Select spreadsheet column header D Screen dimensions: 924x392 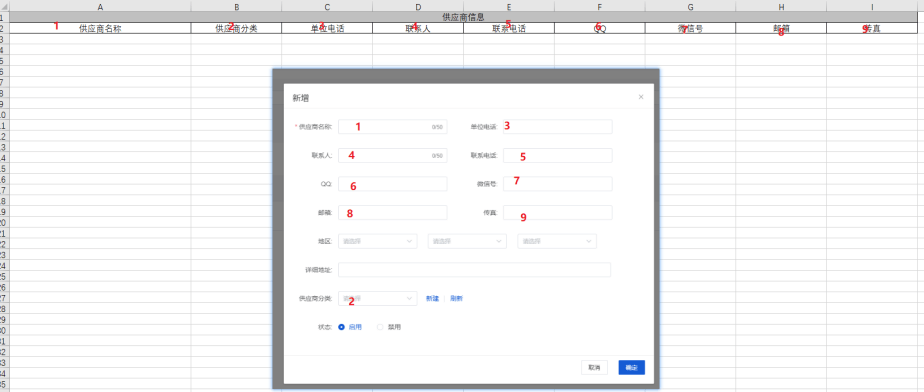pyautogui.click(x=418, y=6)
